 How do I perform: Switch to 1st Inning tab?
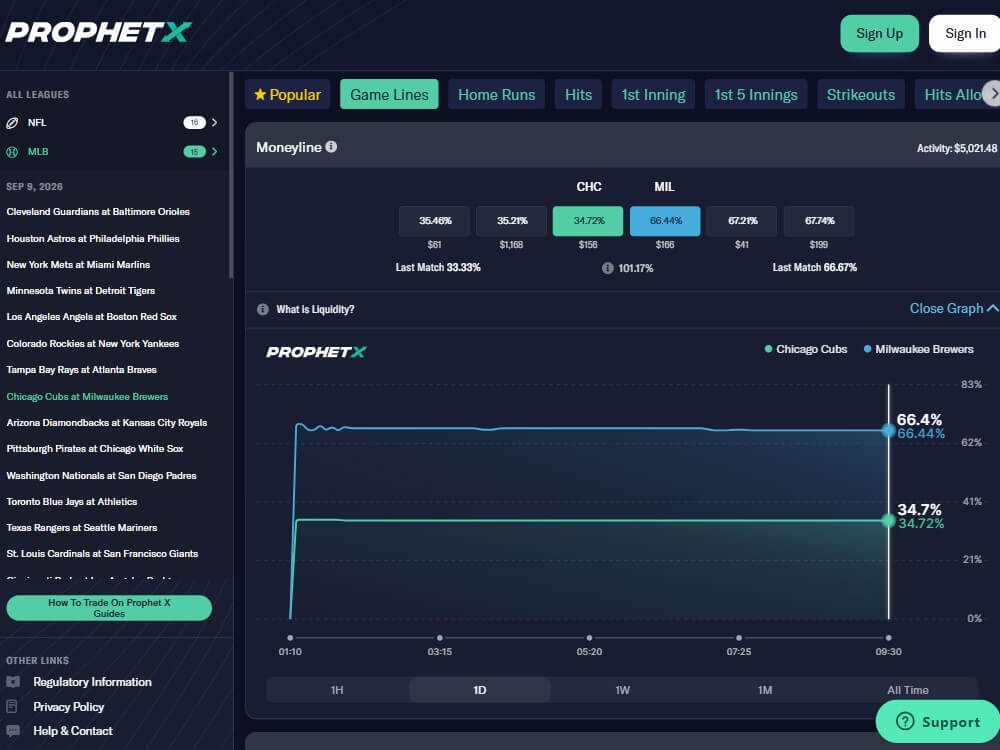tap(653, 94)
